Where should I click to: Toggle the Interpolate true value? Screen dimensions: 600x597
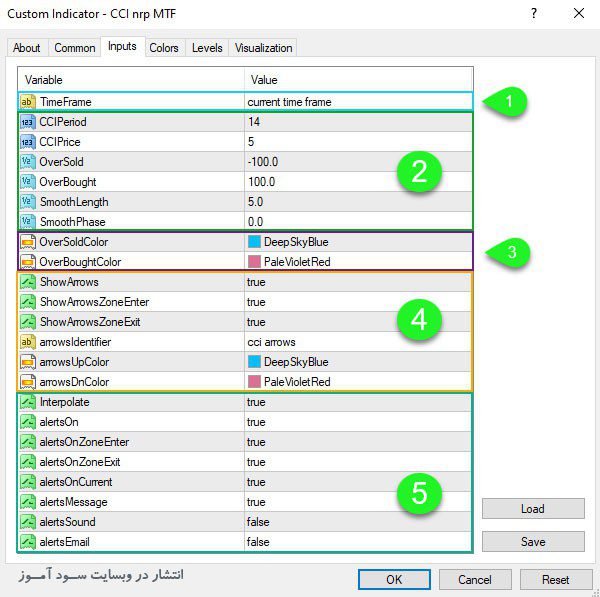tap(358, 402)
